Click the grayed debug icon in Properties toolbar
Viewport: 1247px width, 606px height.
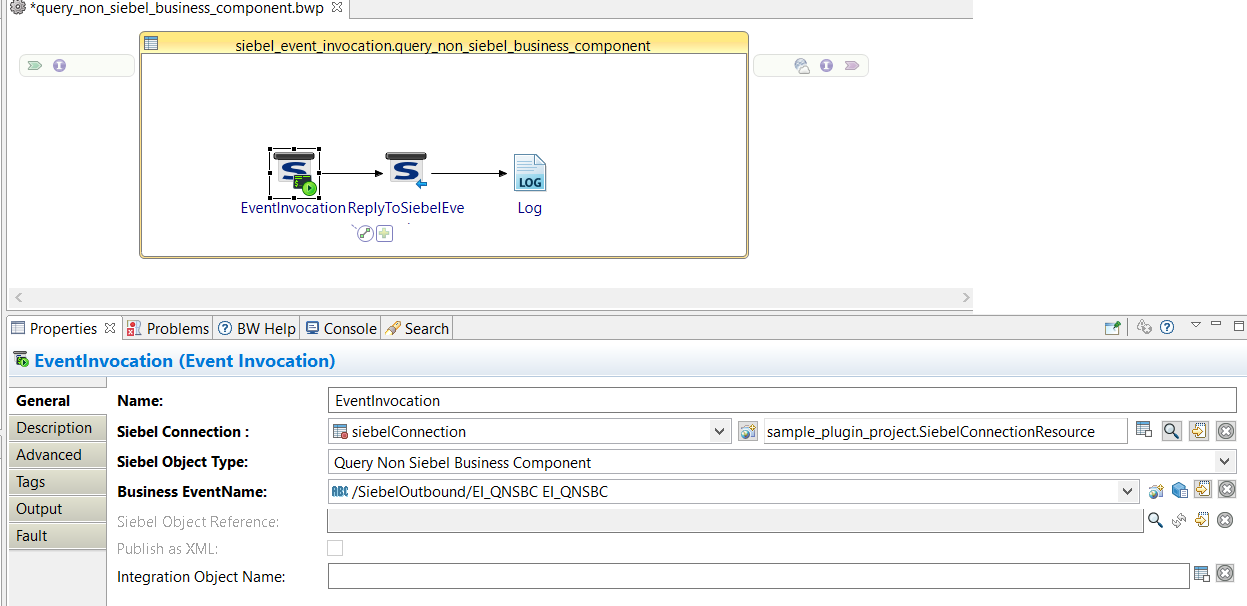1145,327
